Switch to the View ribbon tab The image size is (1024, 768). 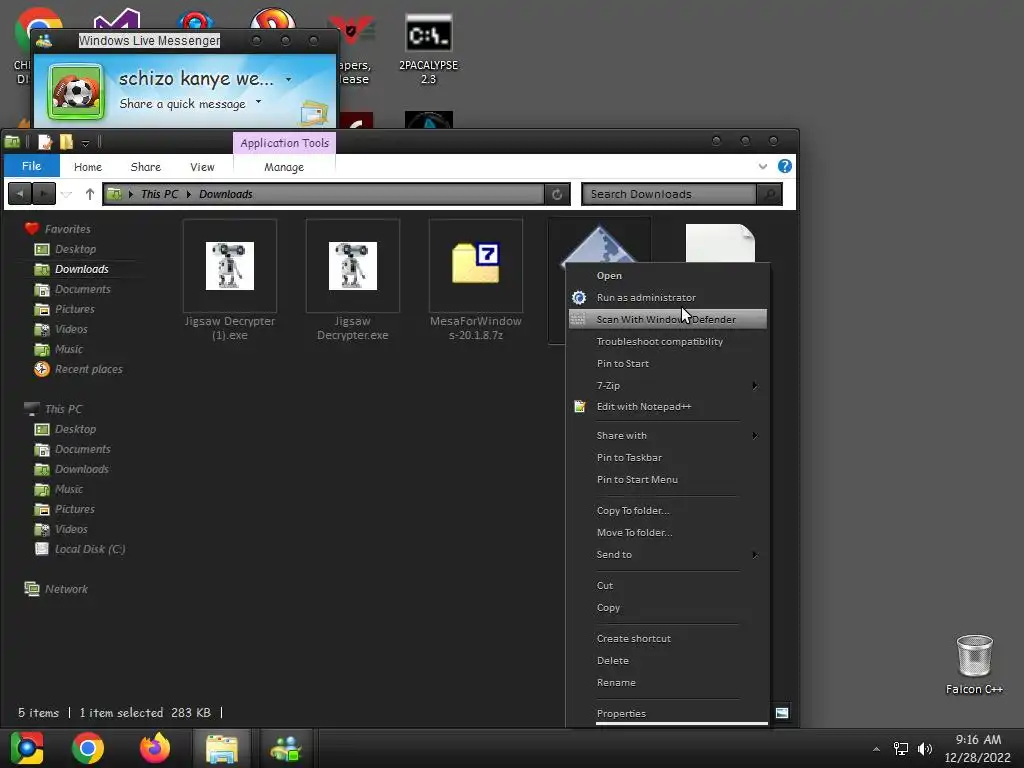(x=202, y=167)
